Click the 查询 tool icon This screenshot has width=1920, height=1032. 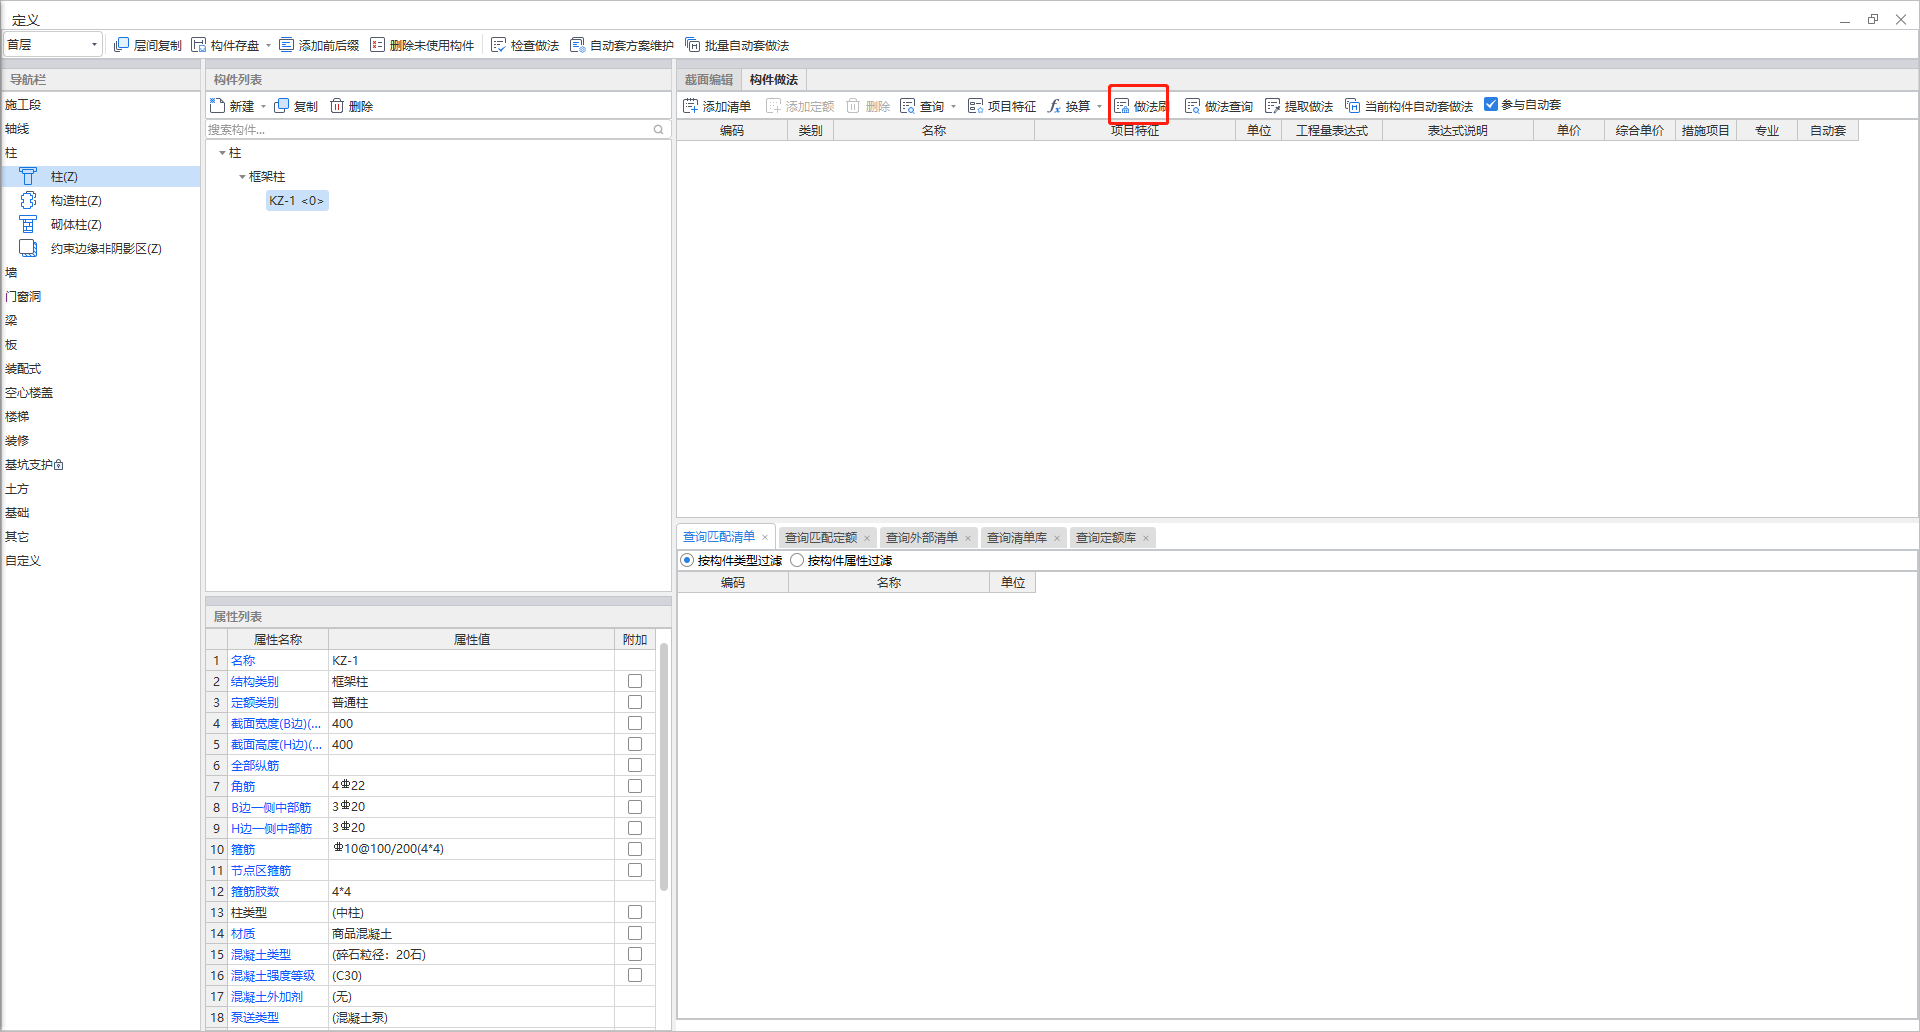(x=908, y=106)
